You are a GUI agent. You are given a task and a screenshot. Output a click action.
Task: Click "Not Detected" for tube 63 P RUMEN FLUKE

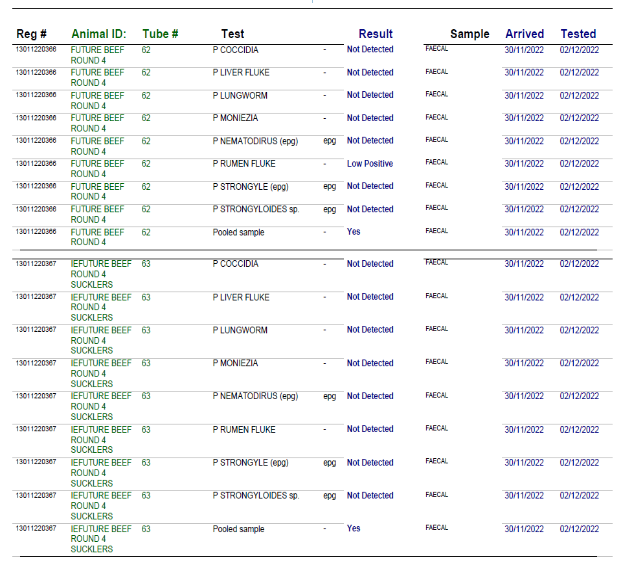(x=370, y=429)
